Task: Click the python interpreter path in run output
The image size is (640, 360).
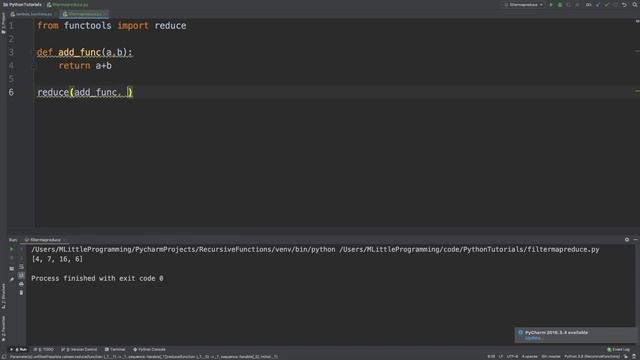Action: [x=183, y=249]
